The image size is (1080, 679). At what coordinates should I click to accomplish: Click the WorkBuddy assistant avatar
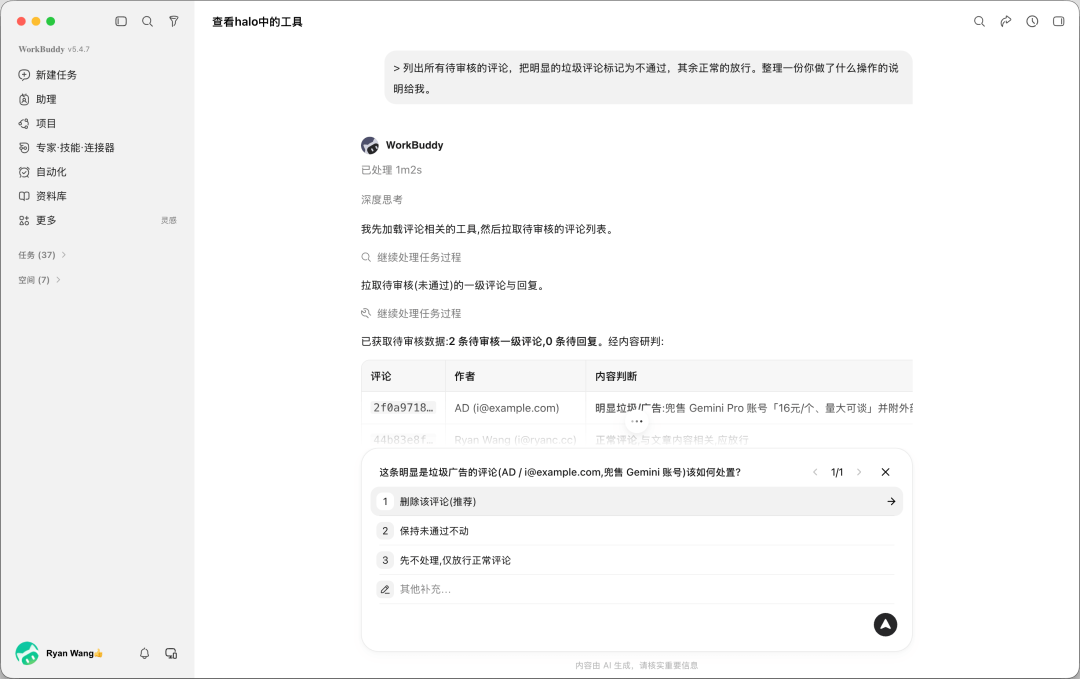[370, 145]
